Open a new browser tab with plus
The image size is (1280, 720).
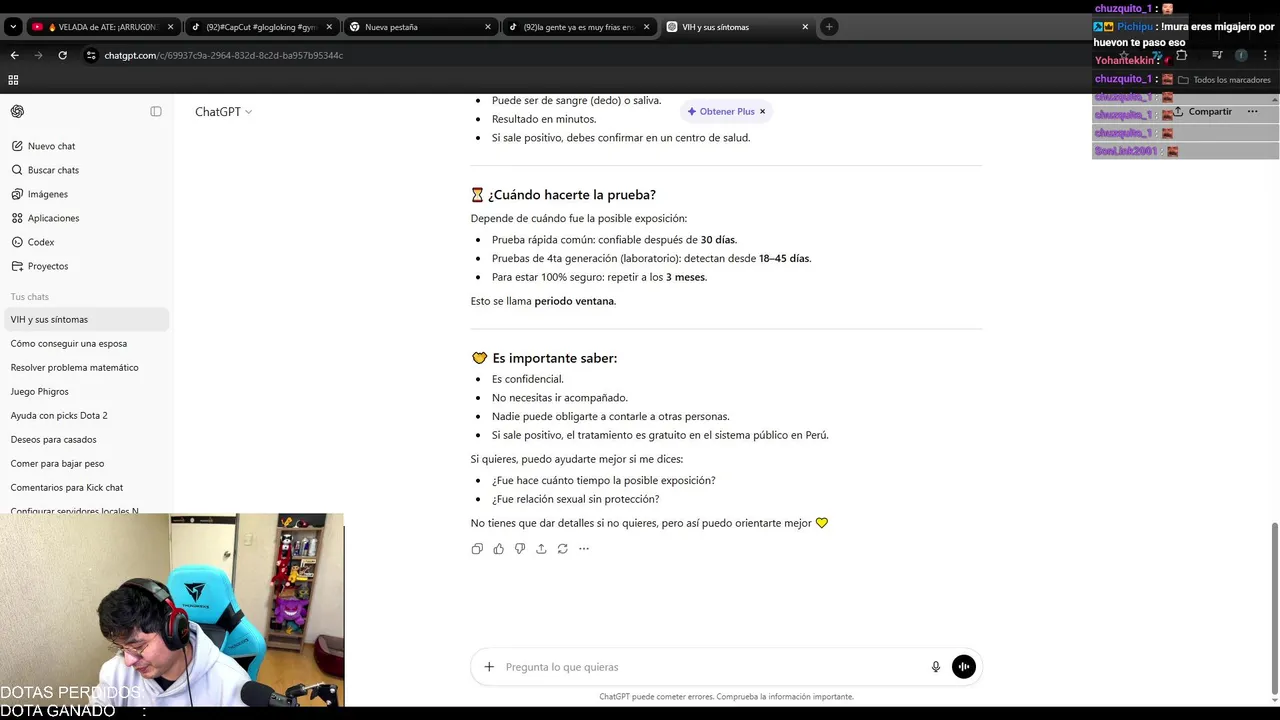829,27
